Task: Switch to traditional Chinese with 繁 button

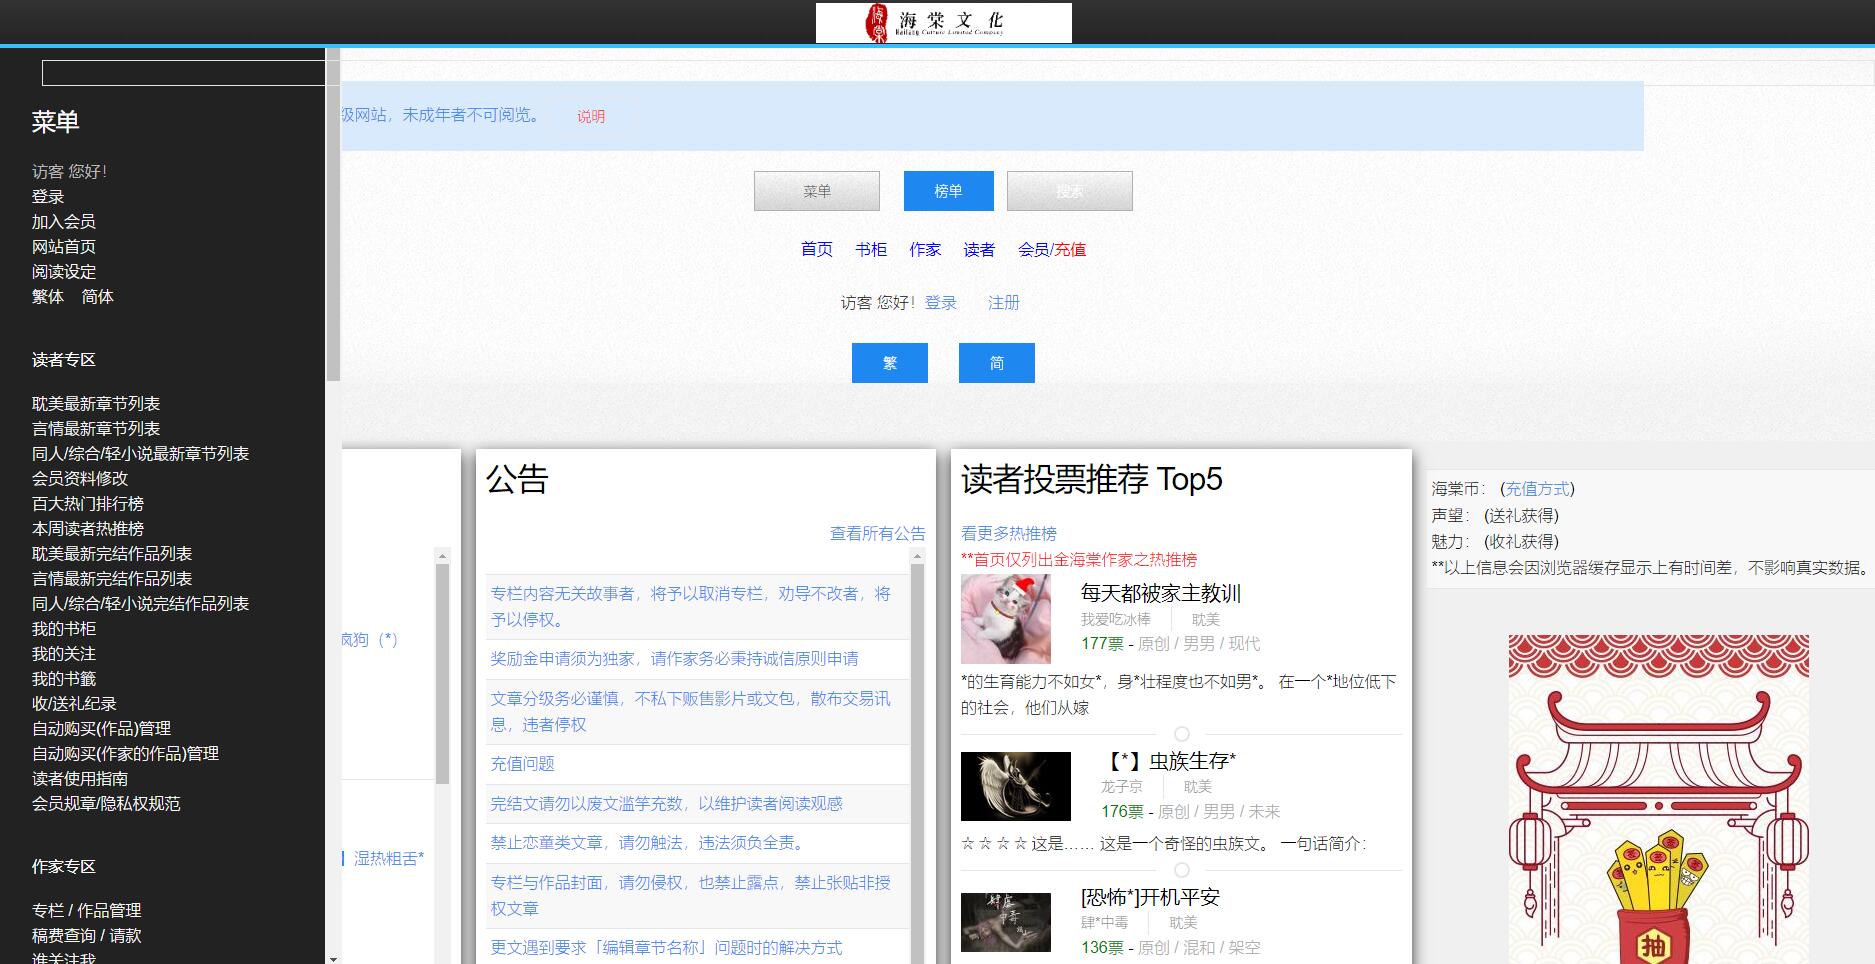Action: 889,363
